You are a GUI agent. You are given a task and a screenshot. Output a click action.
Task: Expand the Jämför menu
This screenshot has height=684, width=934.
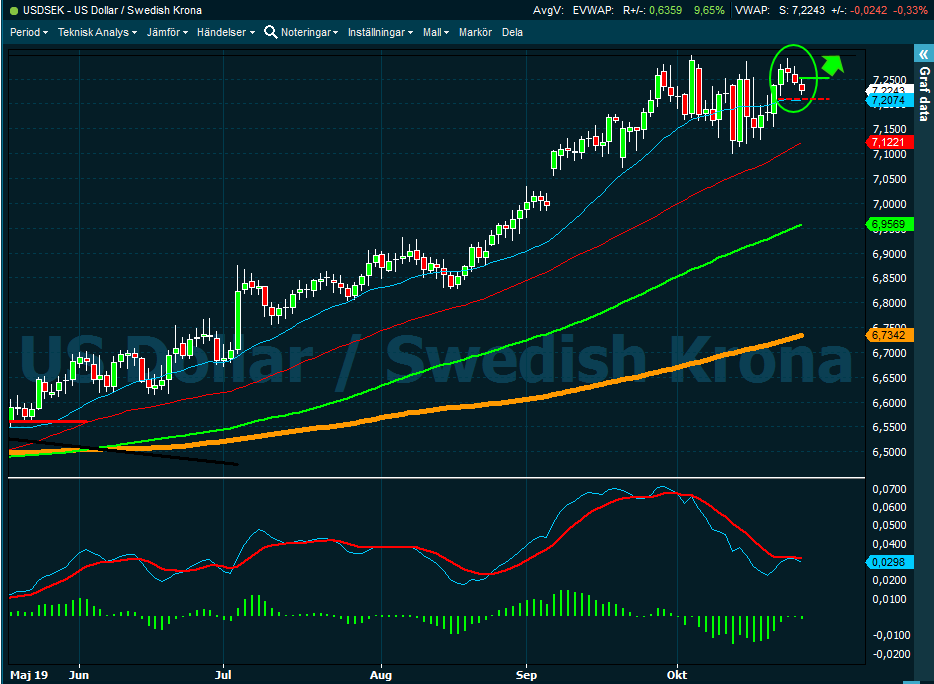pyautogui.click(x=167, y=32)
